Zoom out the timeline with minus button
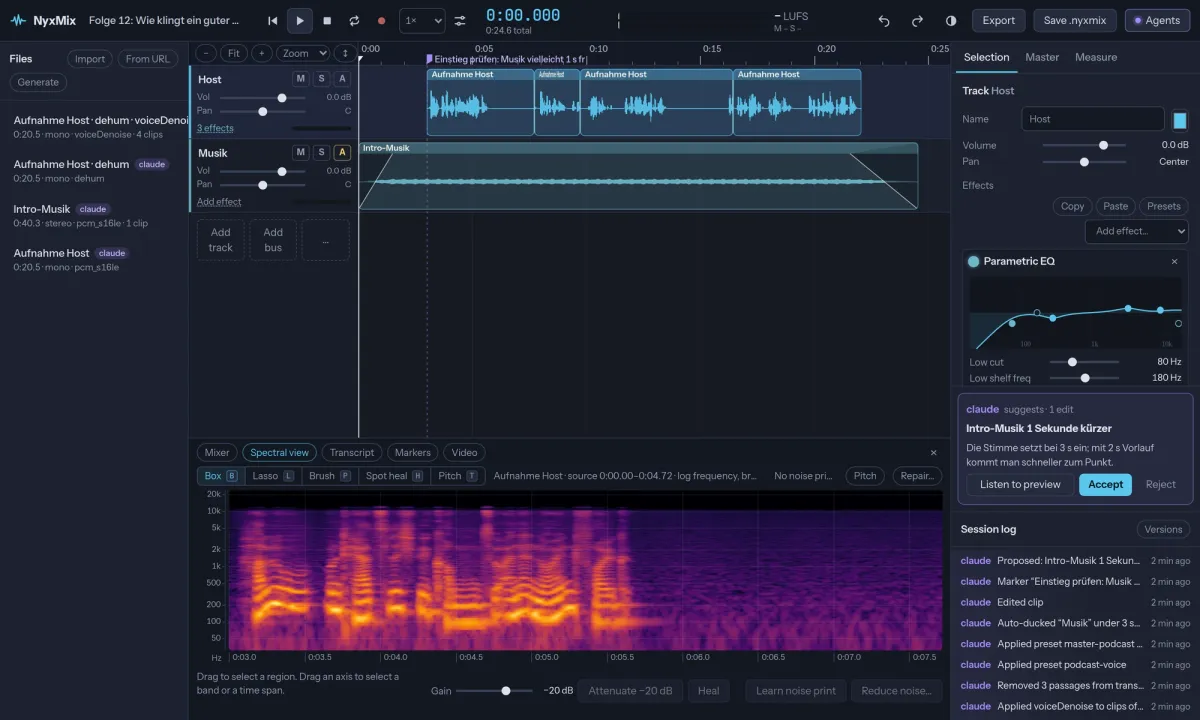Screen dimensions: 1200x720 pos(206,53)
